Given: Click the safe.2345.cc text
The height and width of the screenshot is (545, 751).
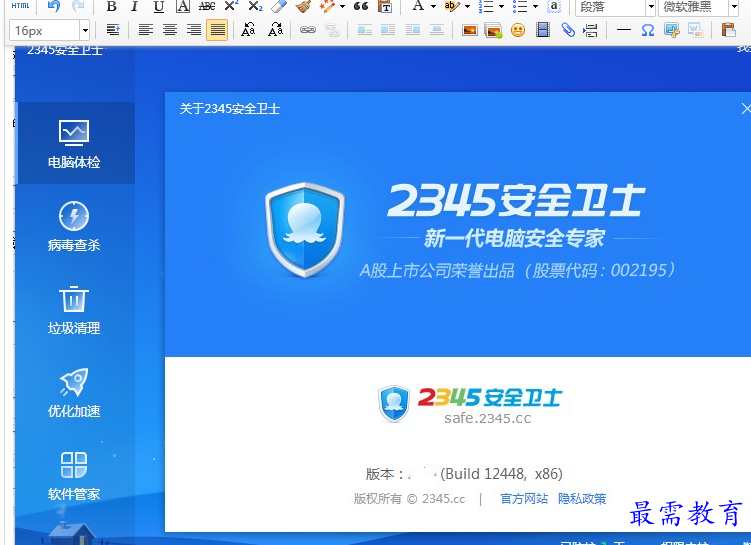Looking at the screenshot, I should click(488, 418).
